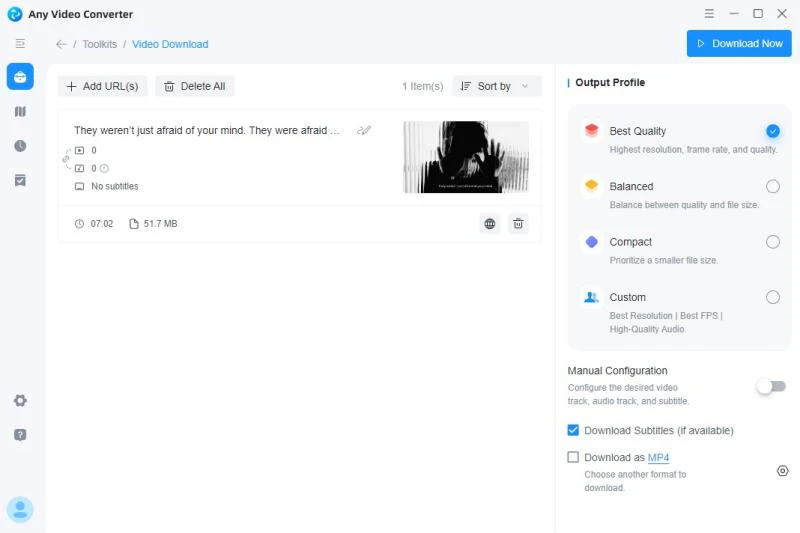
Task: Click Add URL(s) button
Action: [103, 86]
